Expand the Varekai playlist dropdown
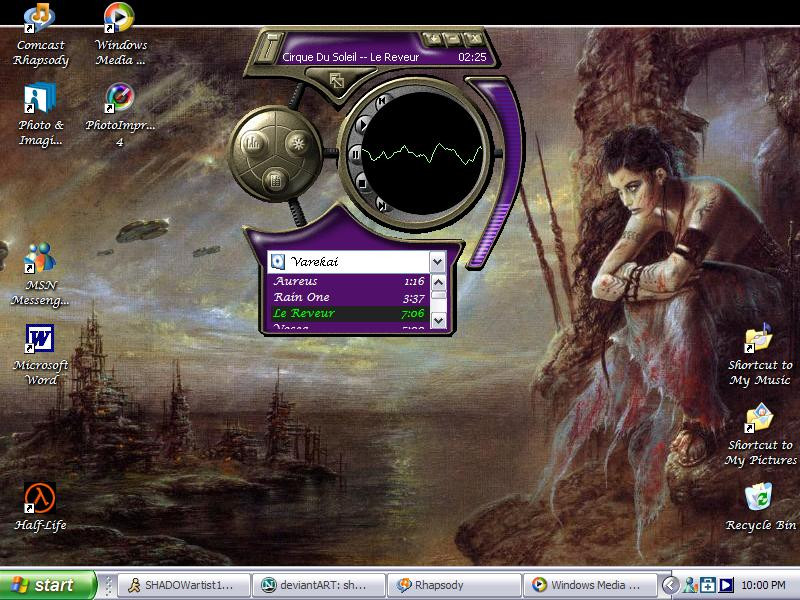The image size is (800, 600). pyautogui.click(x=437, y=262)
